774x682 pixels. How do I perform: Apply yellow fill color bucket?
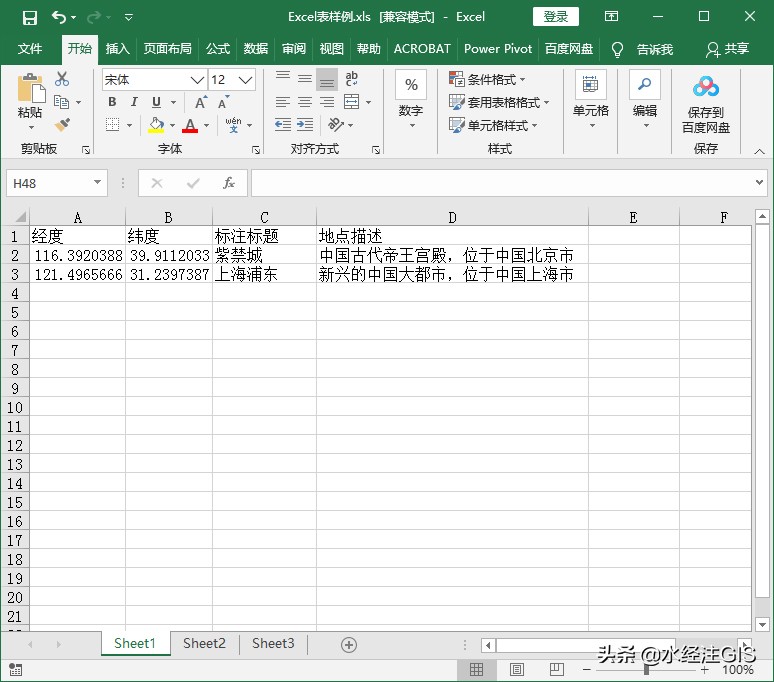point(156,125)
